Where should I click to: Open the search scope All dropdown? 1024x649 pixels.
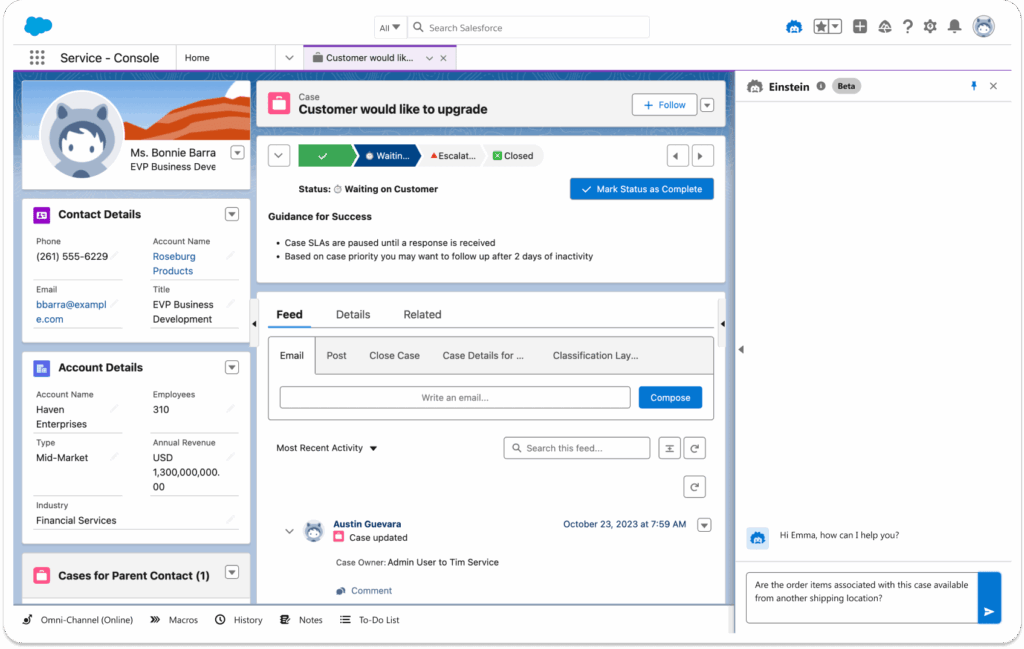pyautogui.click(x=390, y=27)
